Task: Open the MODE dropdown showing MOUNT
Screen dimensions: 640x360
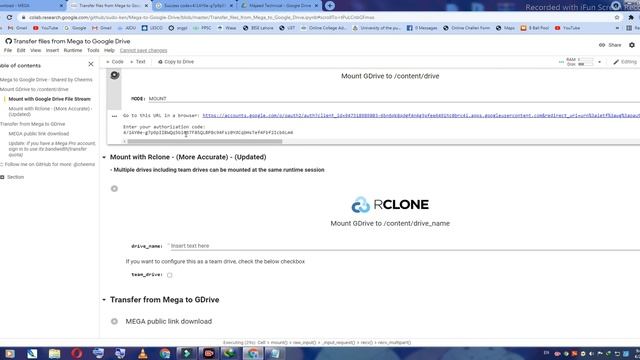Action: (x=393, y=99)
